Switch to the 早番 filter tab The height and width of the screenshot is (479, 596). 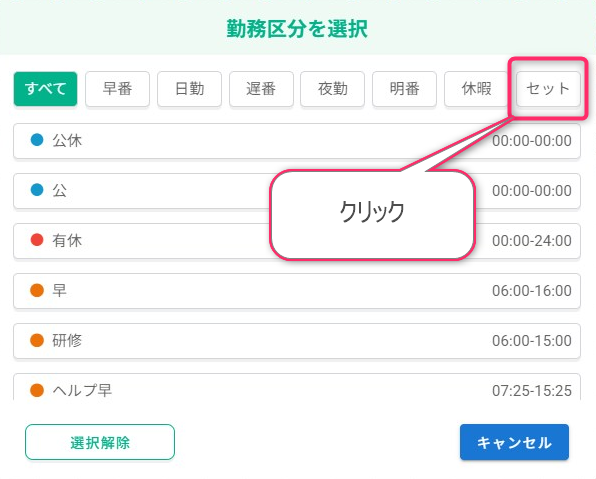pos(117,89)
